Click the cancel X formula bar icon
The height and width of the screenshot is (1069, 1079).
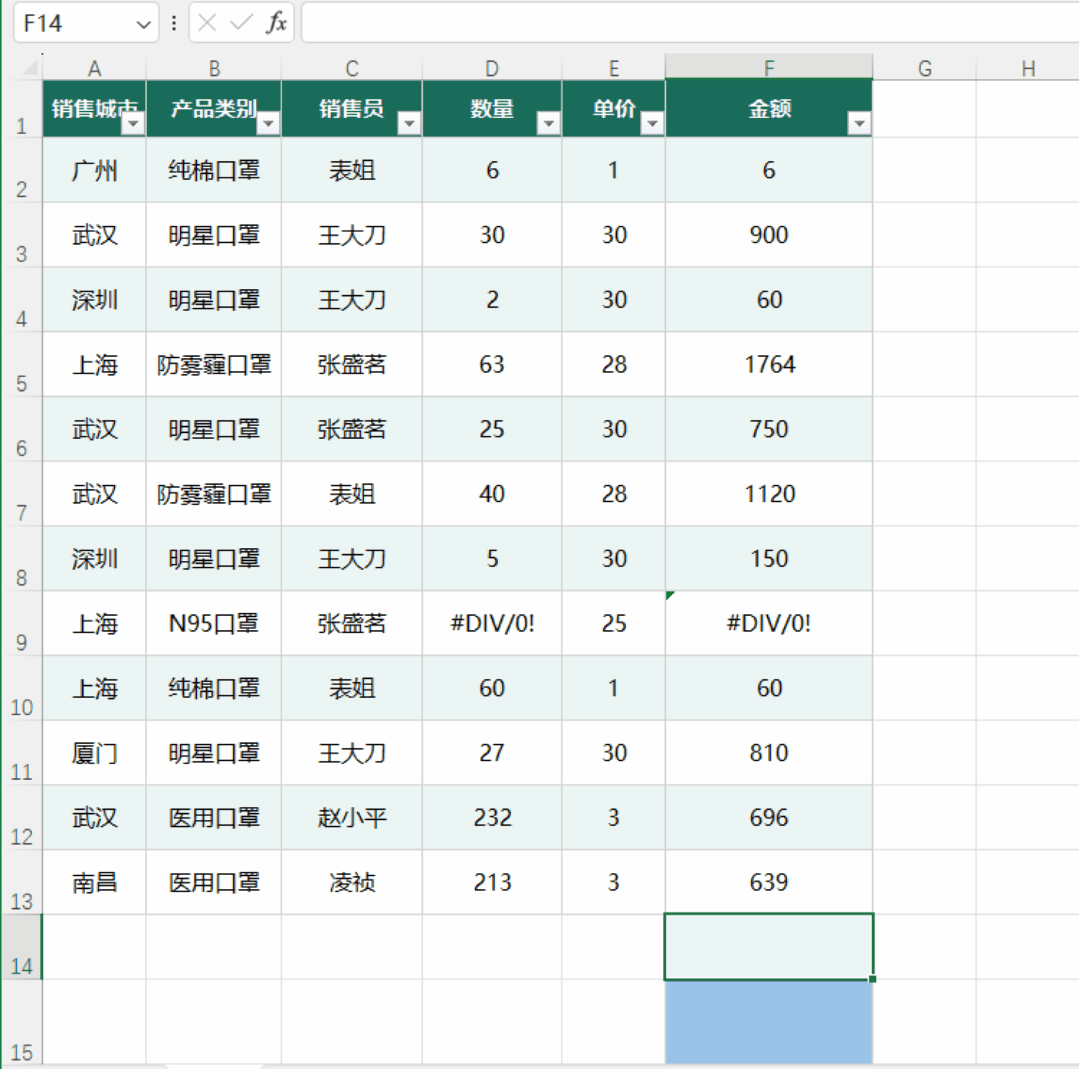click(x=207, y=23)
